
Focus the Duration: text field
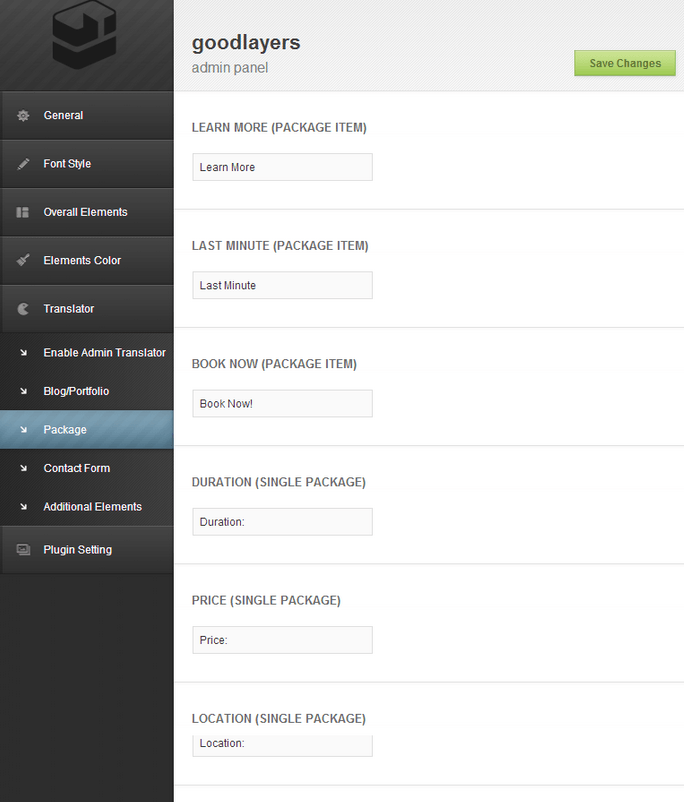[282, 522]
